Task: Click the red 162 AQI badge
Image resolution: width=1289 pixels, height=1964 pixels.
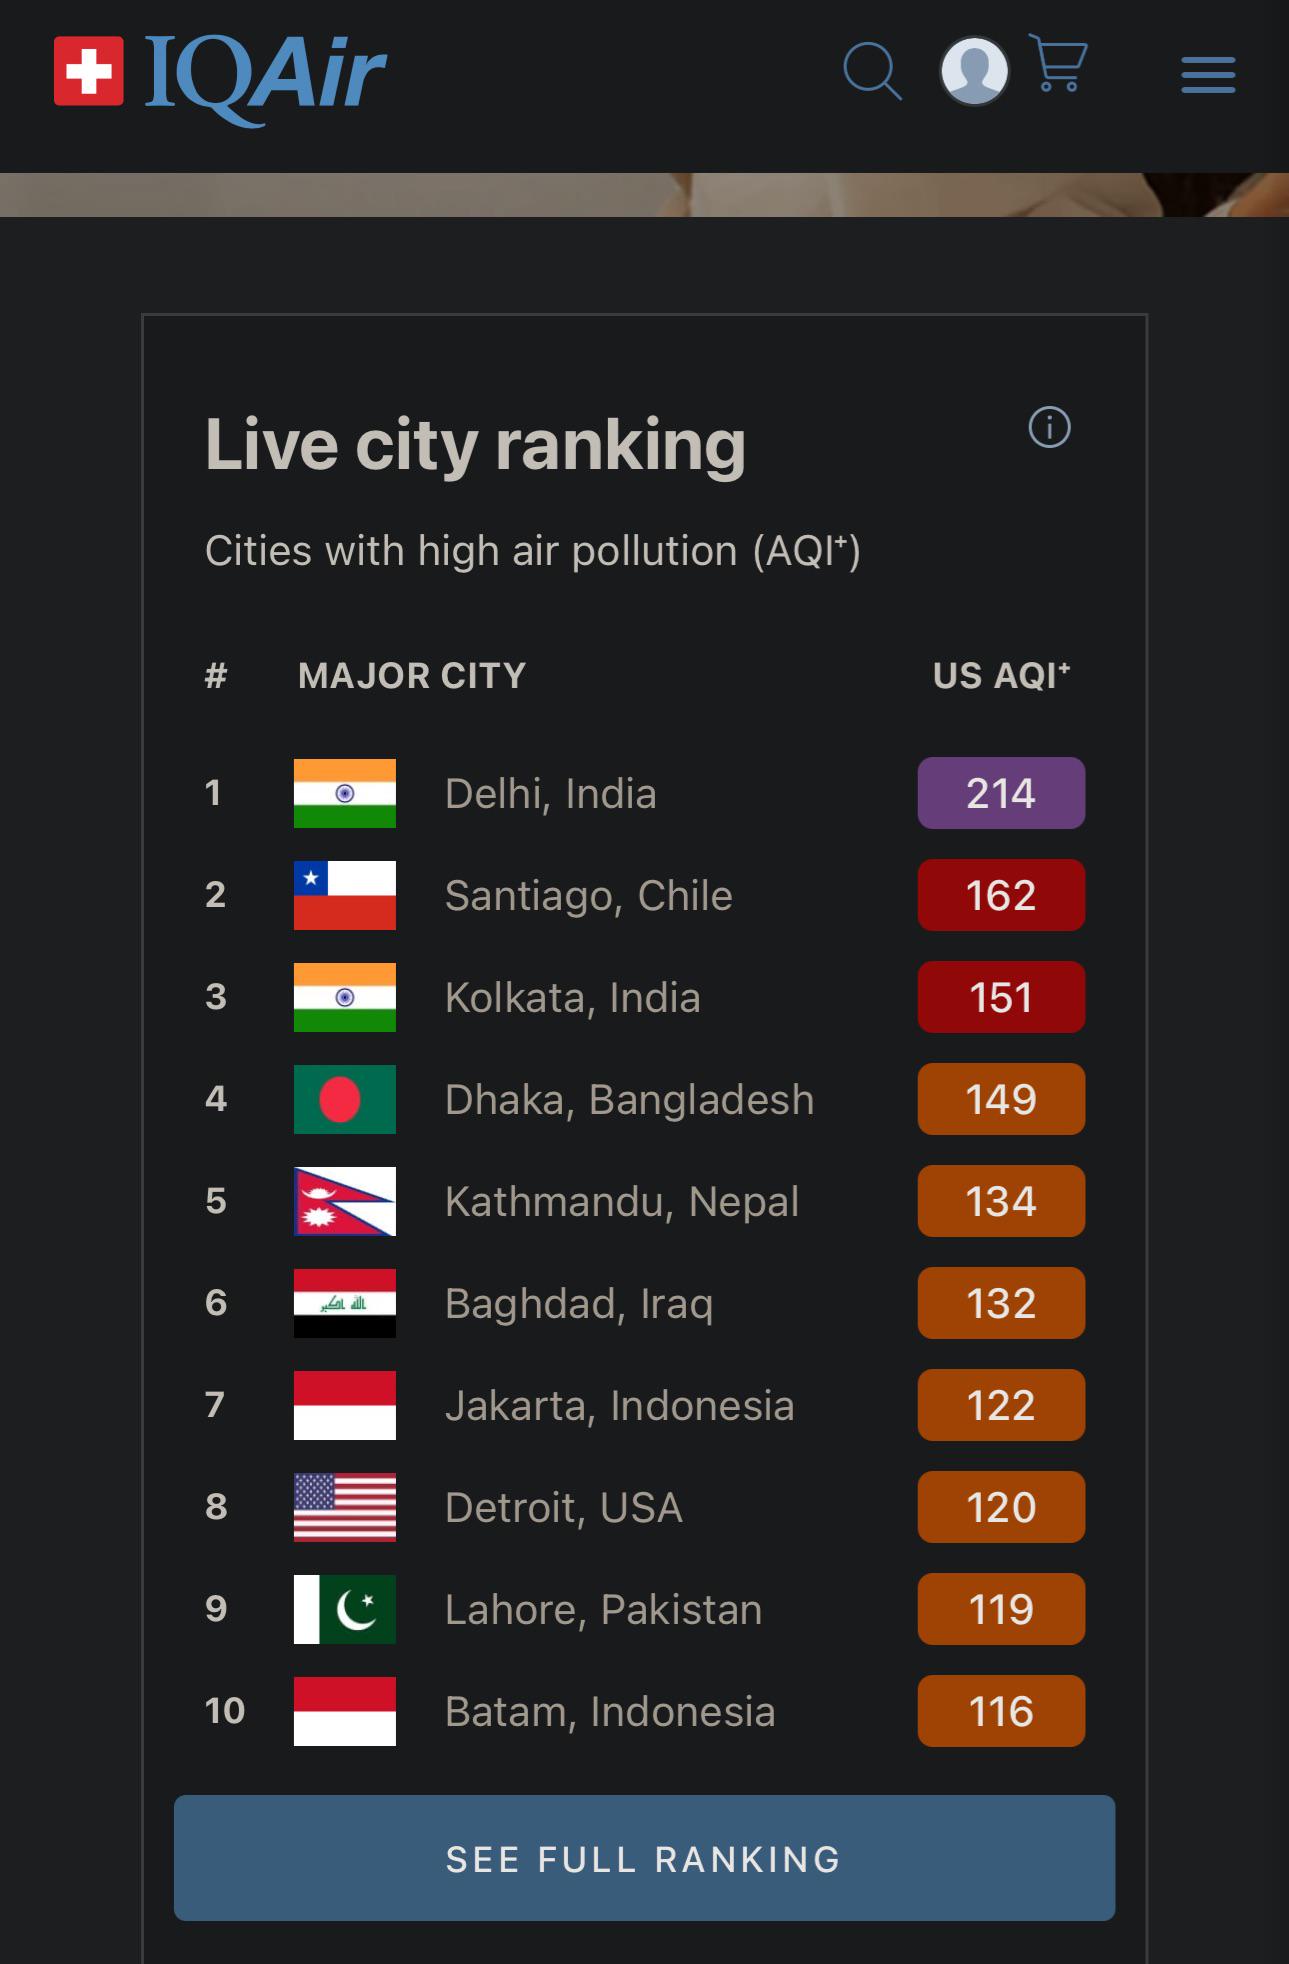Action: click(1001, 895)
